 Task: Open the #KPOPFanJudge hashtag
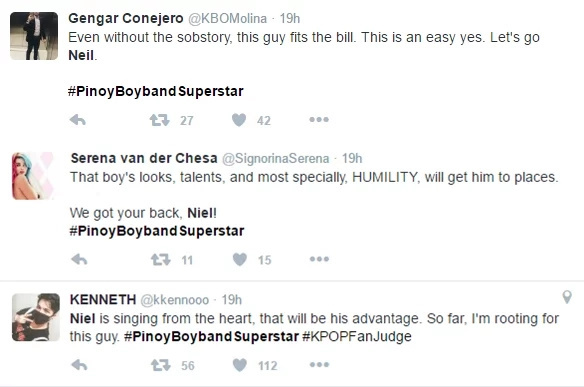(x=357, y=336)
